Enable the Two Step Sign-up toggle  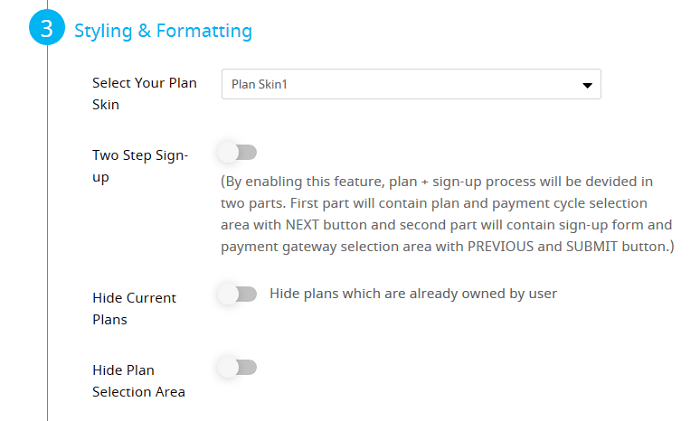pyautogui.click(x=238, y=153)
